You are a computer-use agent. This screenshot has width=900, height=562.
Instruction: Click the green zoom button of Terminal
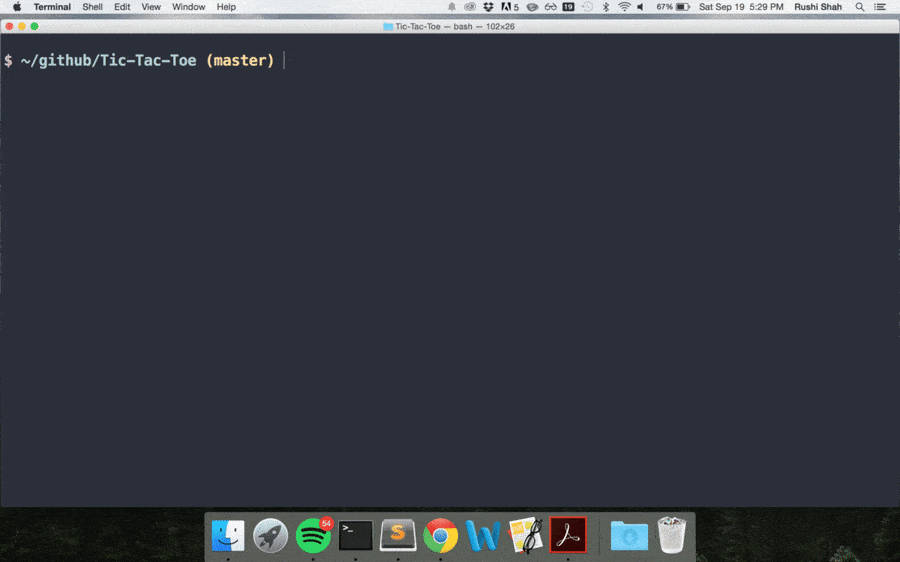(34, 26)
